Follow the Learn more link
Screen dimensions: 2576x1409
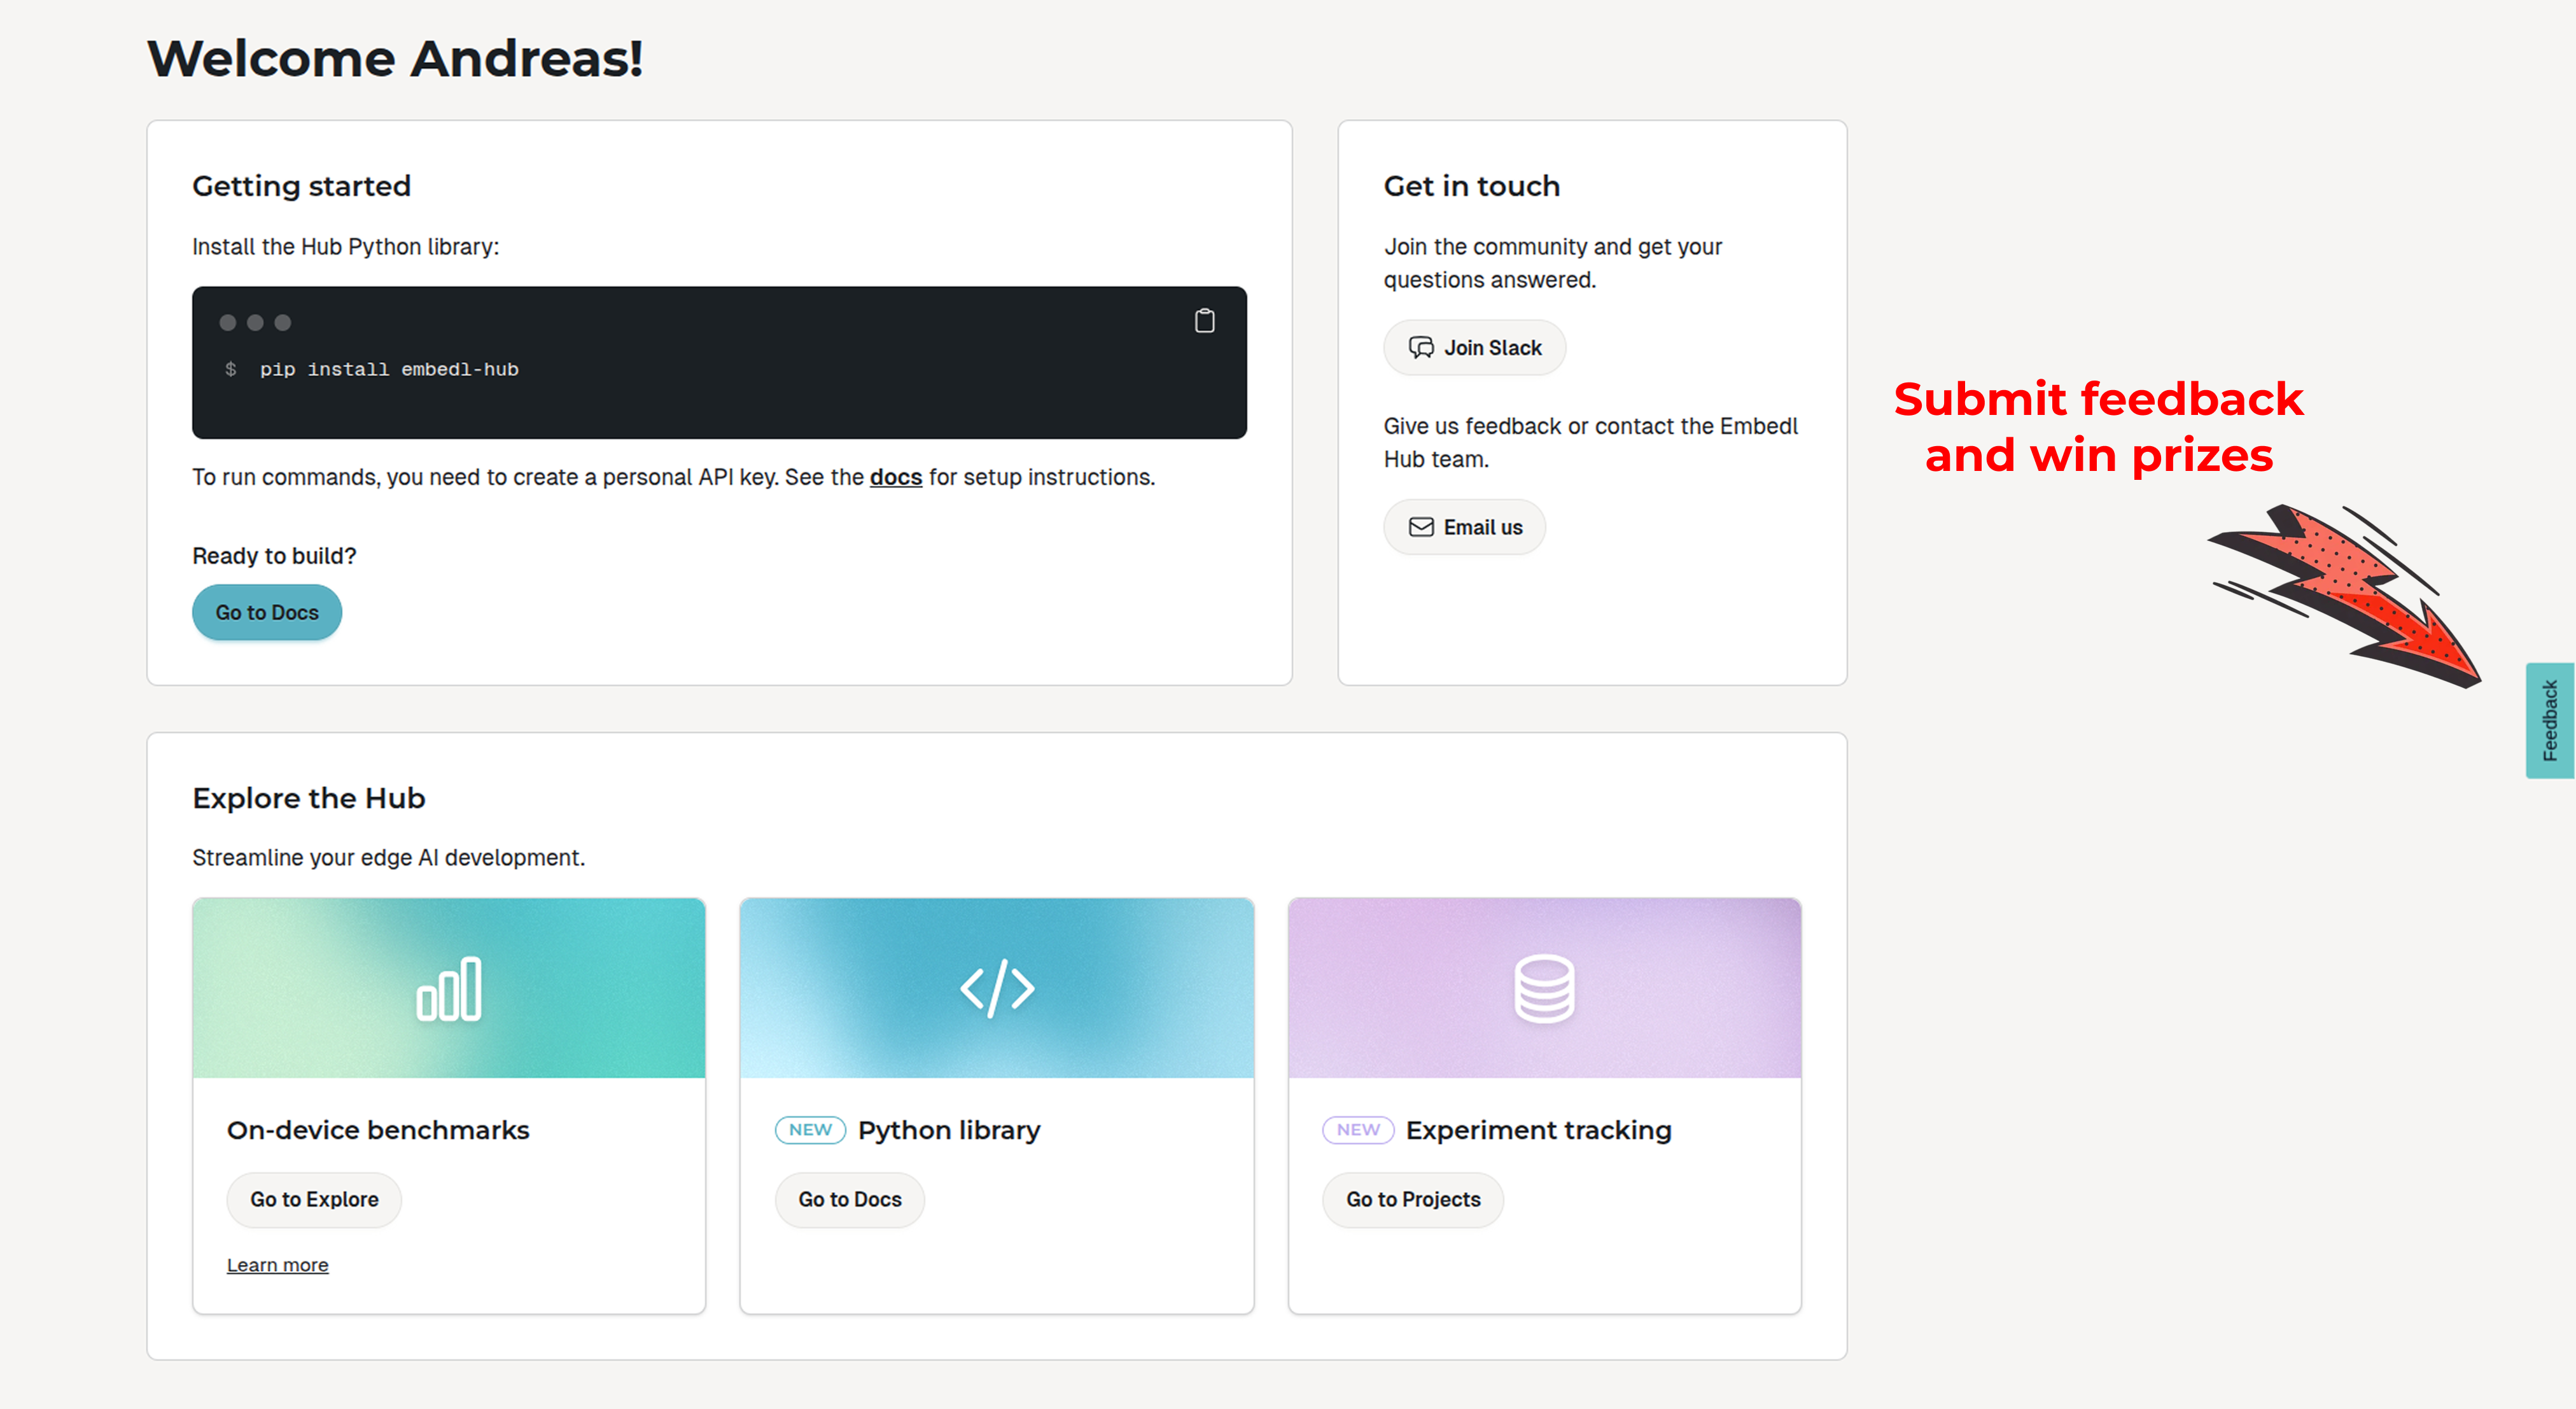[277, 1265]
